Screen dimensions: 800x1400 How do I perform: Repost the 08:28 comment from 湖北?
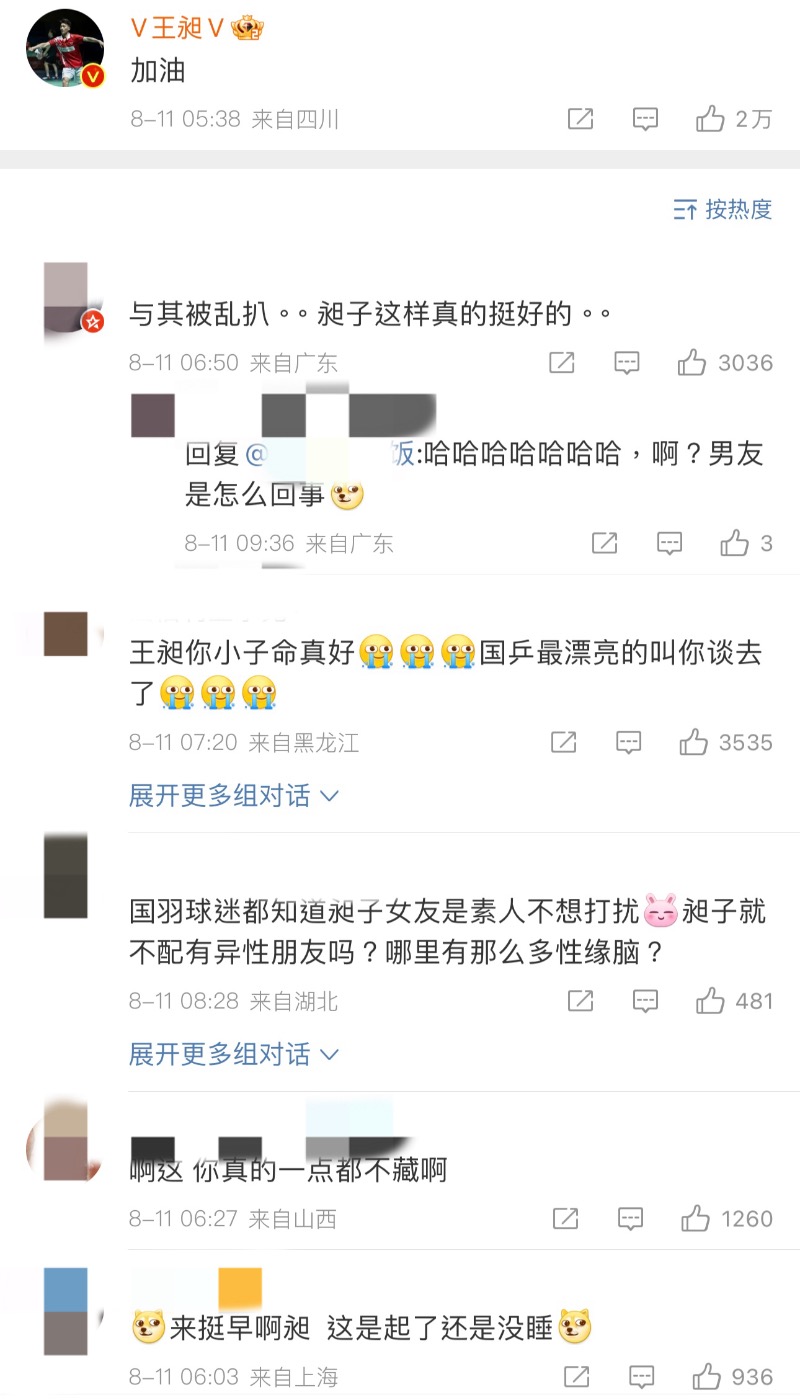pos(581,1000)
